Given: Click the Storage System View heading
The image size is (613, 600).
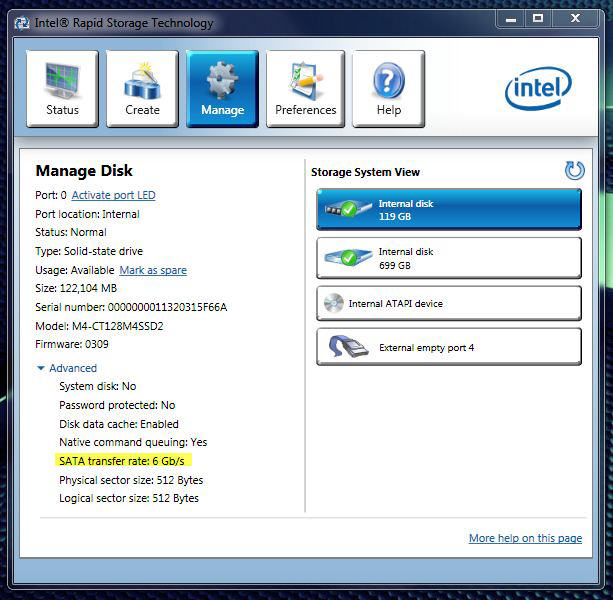Looking at the screenshot, I should (365, 172).
